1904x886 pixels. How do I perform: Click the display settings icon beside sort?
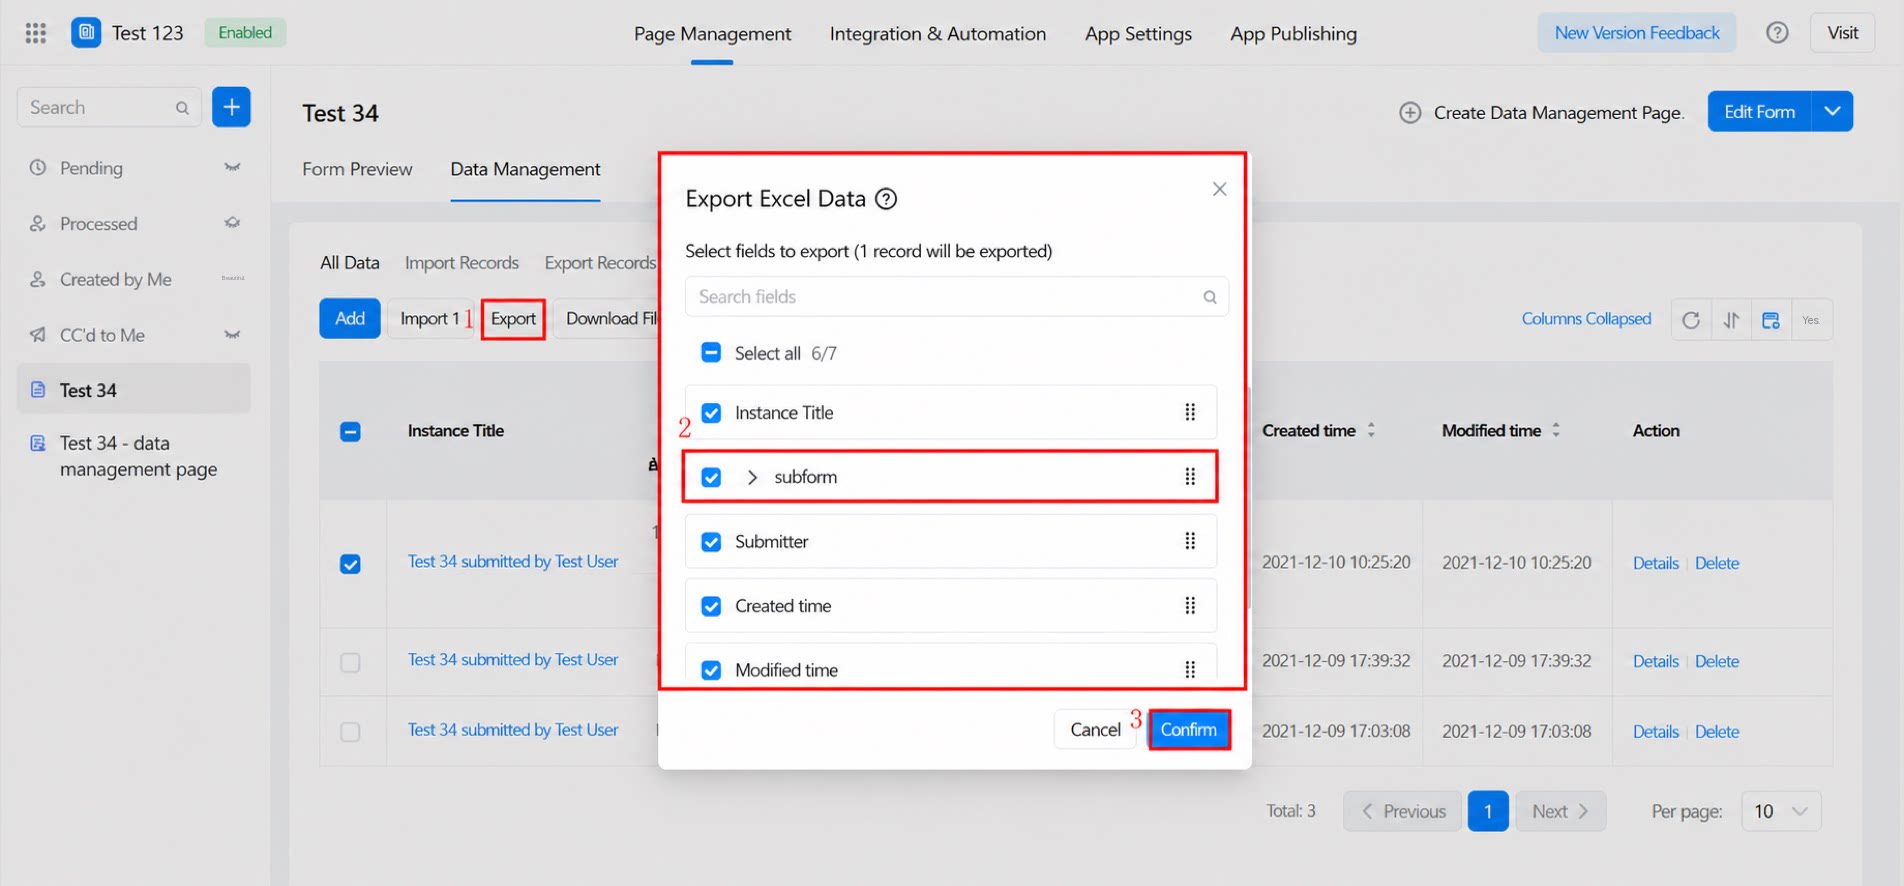point(1771,320)
